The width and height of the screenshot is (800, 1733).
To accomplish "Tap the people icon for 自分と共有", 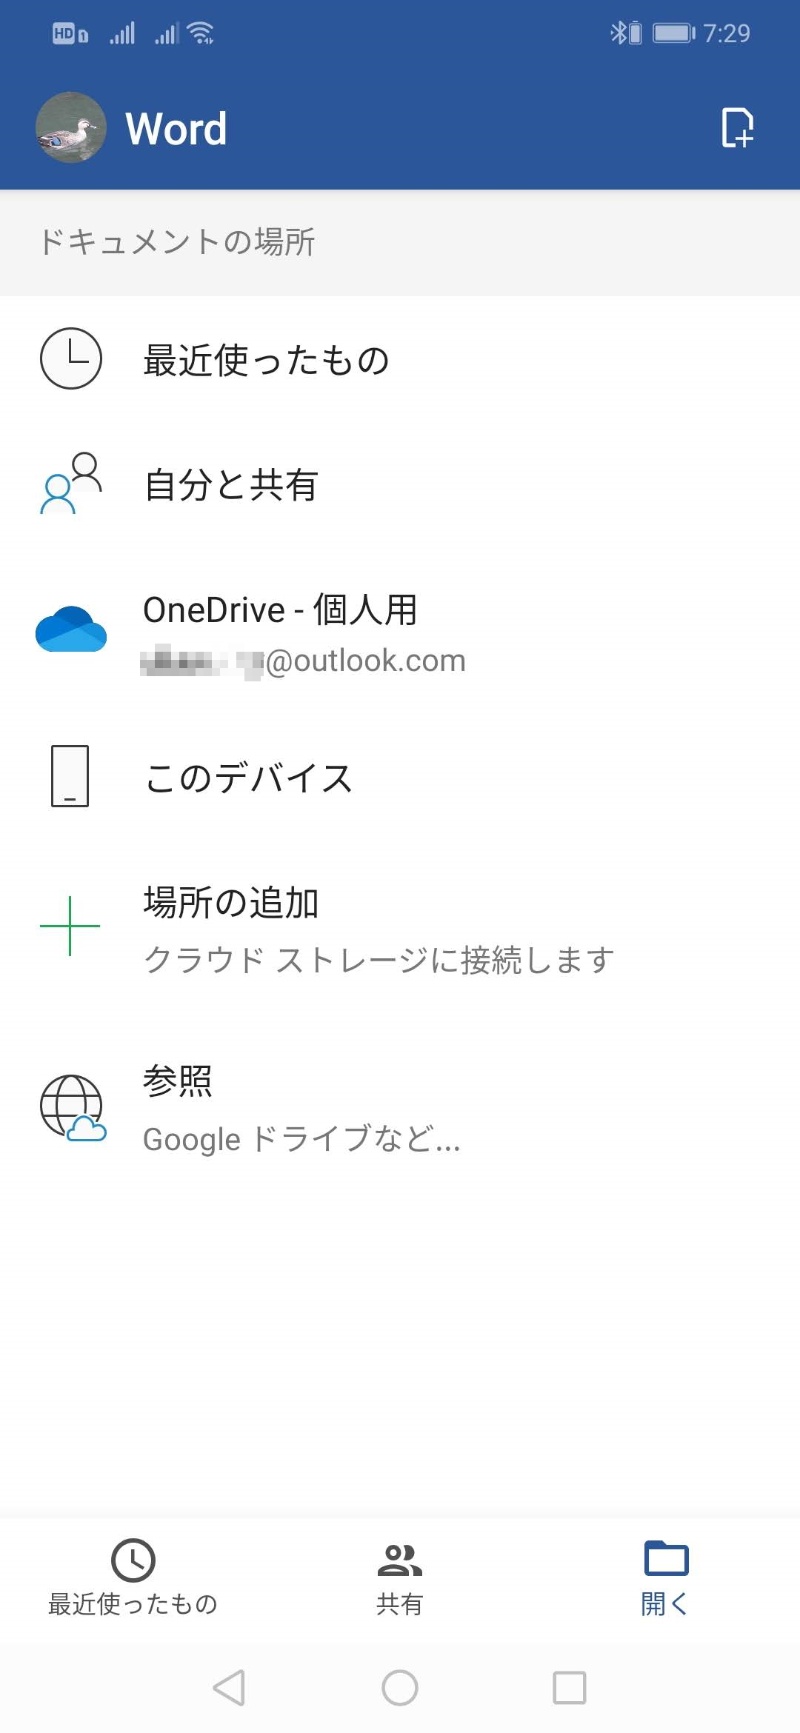I will [x=71, y=484].
